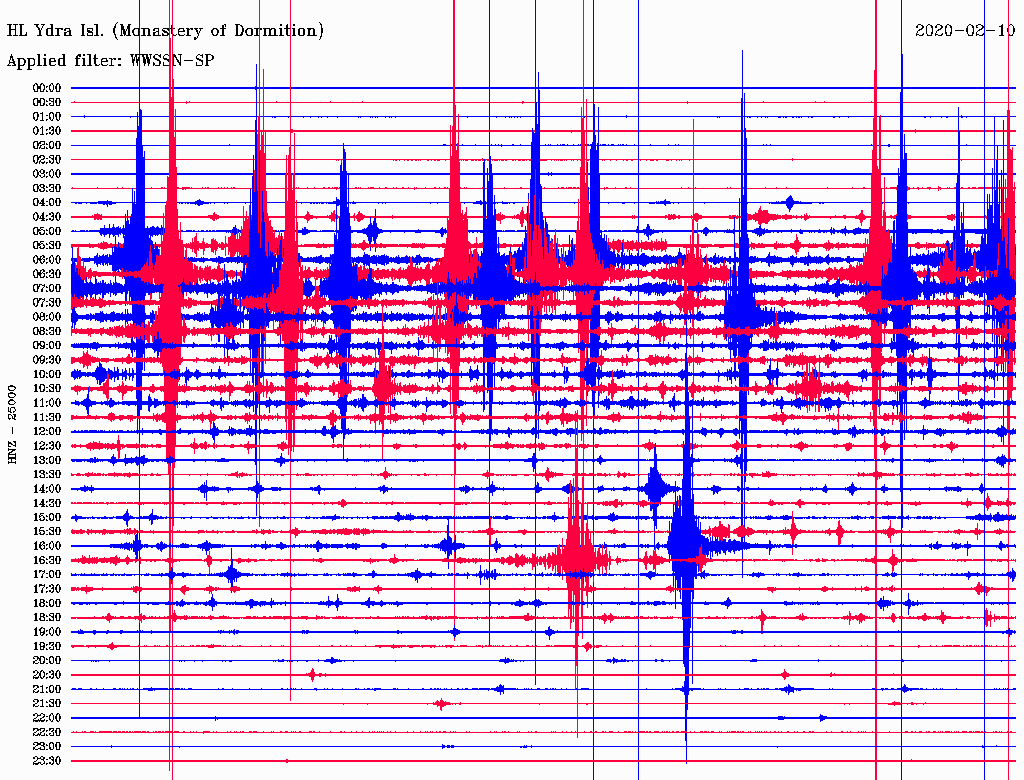
Task: Click the 12:00 time label
Action: (x=47, y=431)
